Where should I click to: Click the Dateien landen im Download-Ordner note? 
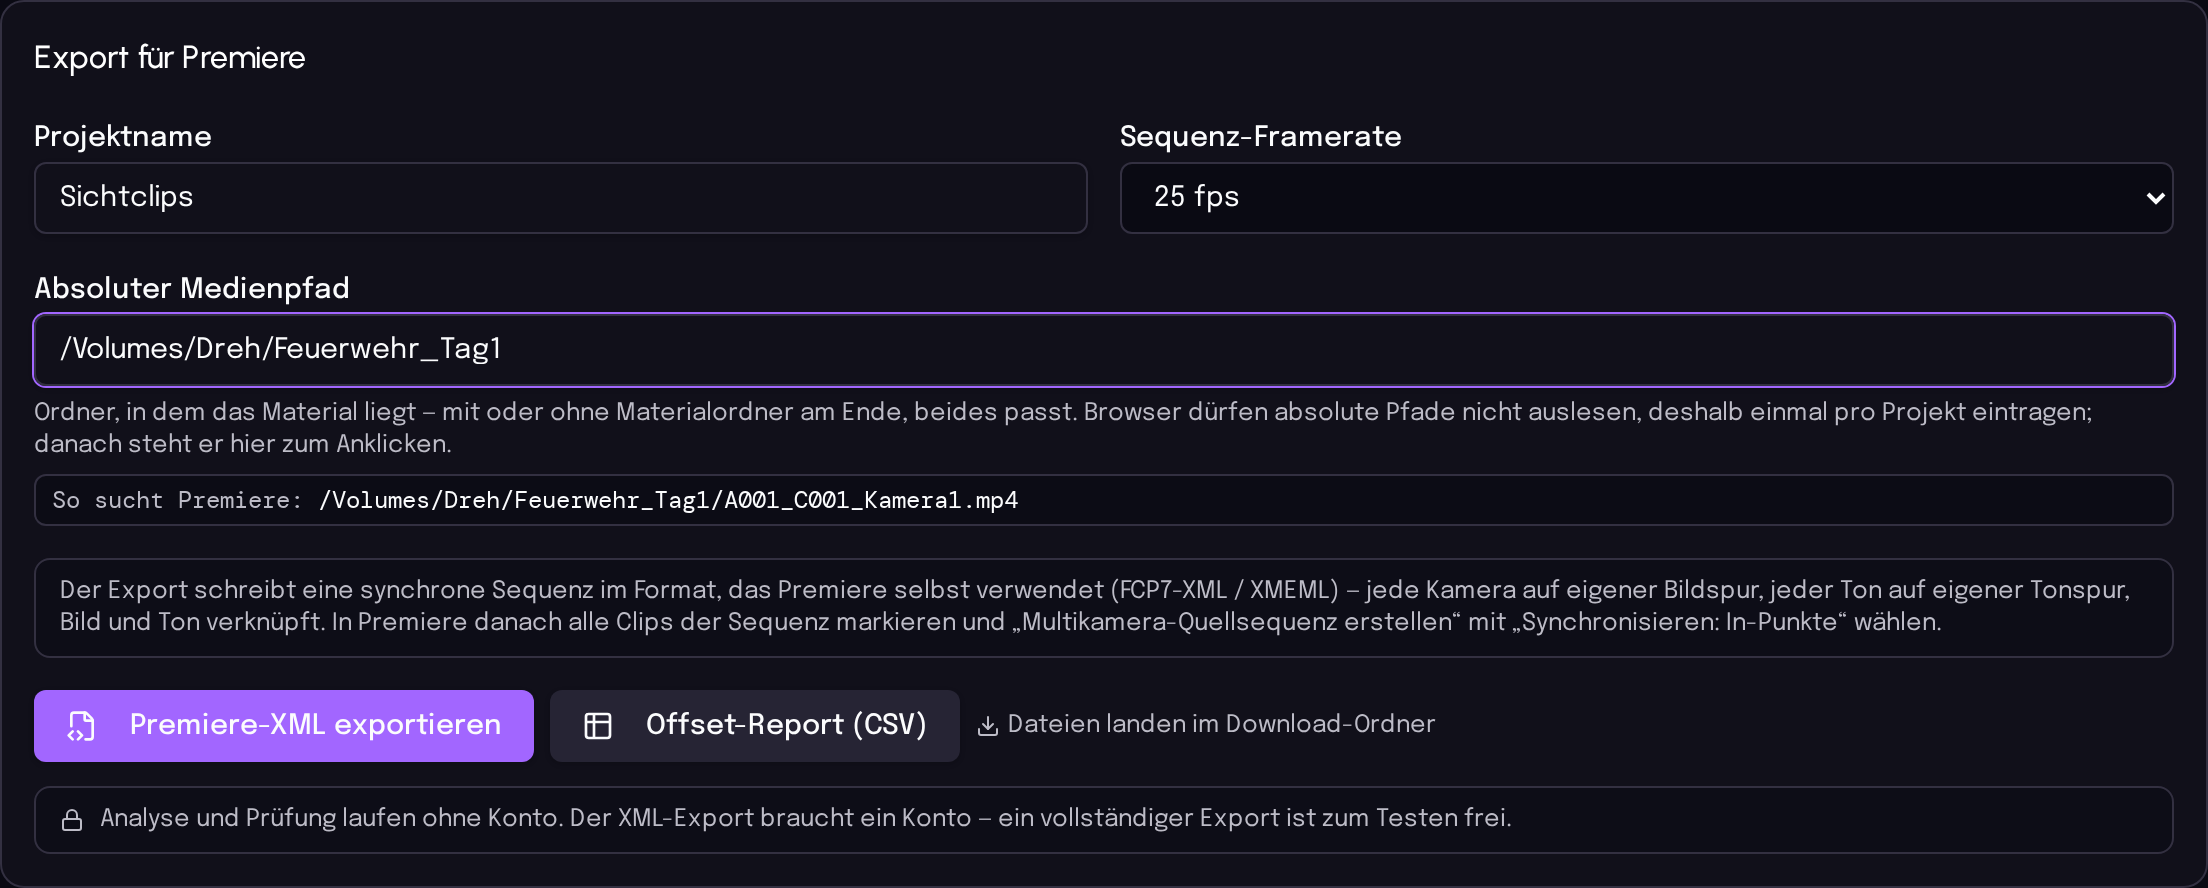pos(1221,724)
